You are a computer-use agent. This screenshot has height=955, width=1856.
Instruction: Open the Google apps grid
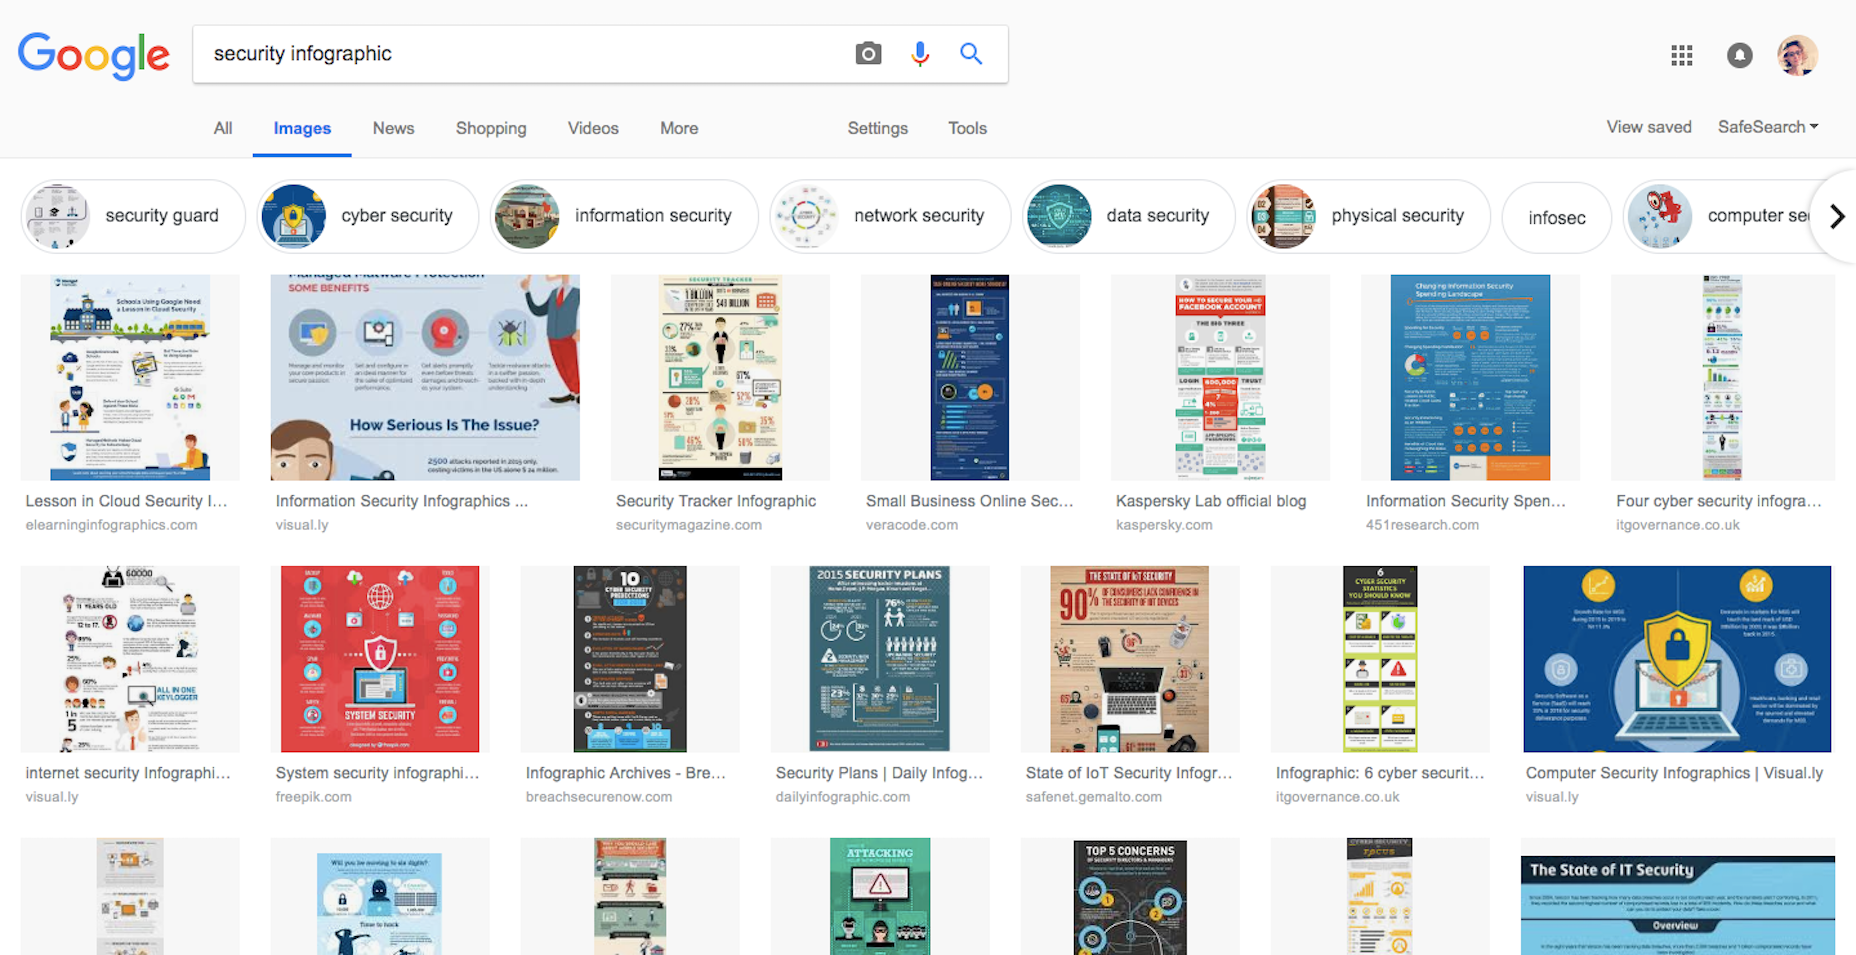(1682, 56)
